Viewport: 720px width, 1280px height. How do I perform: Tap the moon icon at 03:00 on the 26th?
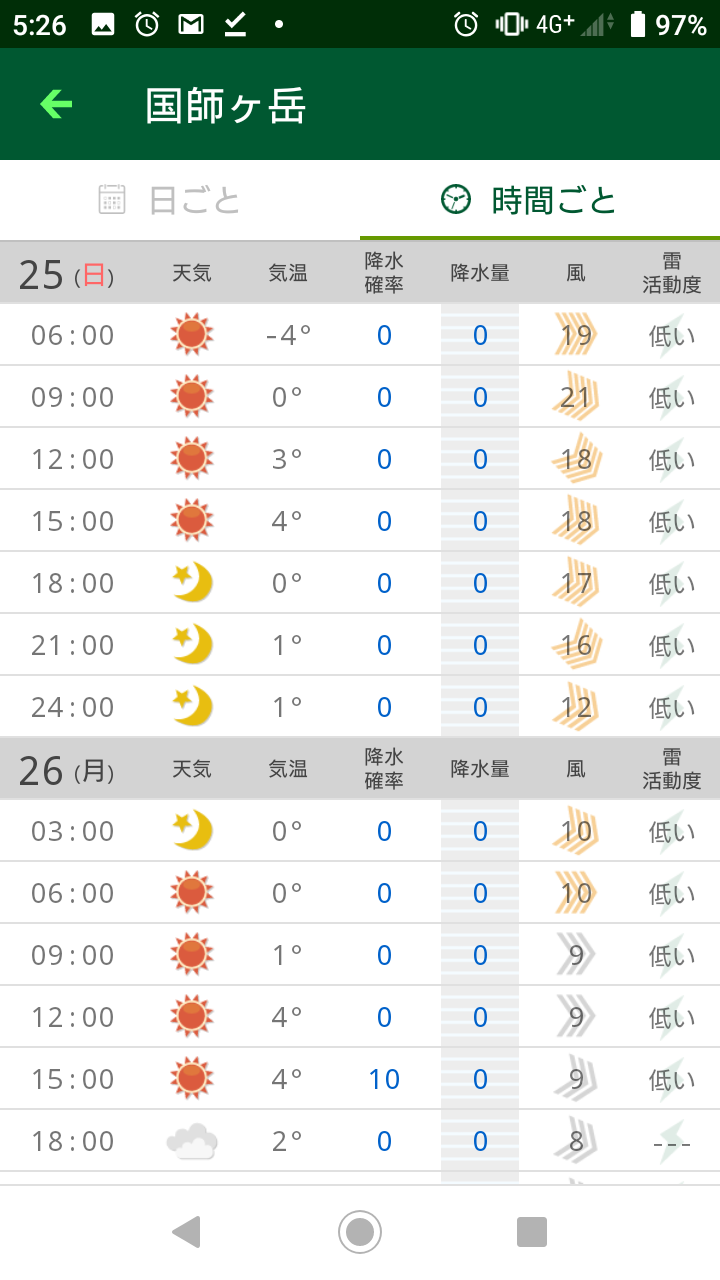tap(192, 831)
